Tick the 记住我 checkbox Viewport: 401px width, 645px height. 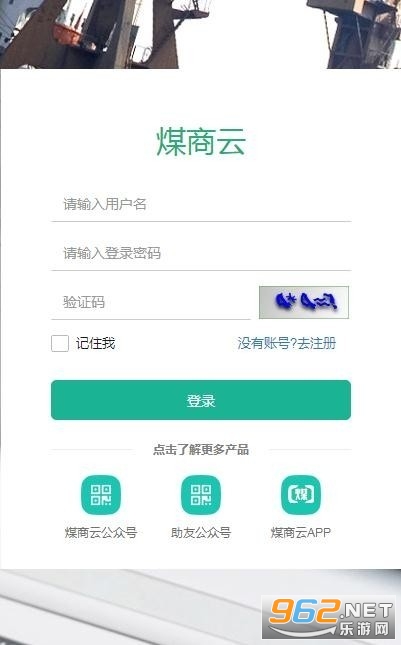[x=60, y=343]
